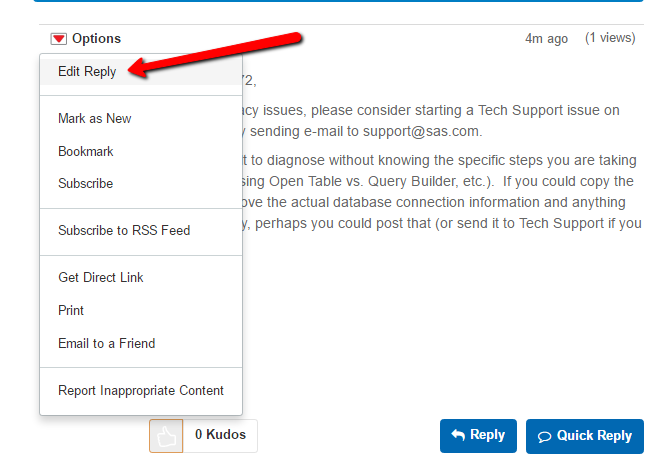Bookmark this post via the menu
Viewport: 663px width, 462px height.
86,152
